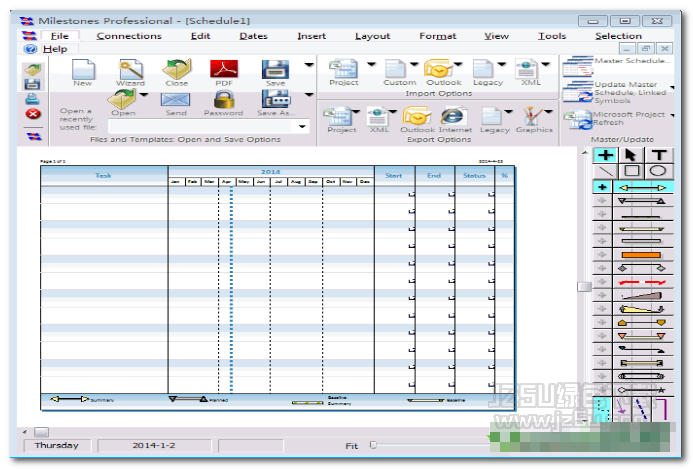The width and height of the screenshot is (693, 469).
Task: Open the recently used file combo box
Action: 209,127
